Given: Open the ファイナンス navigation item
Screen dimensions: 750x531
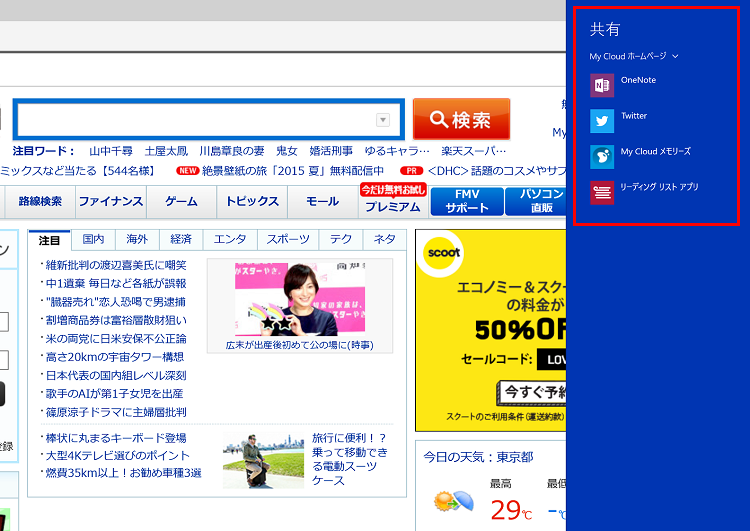Looking at the screenshot, I should (x=111, y=202).
